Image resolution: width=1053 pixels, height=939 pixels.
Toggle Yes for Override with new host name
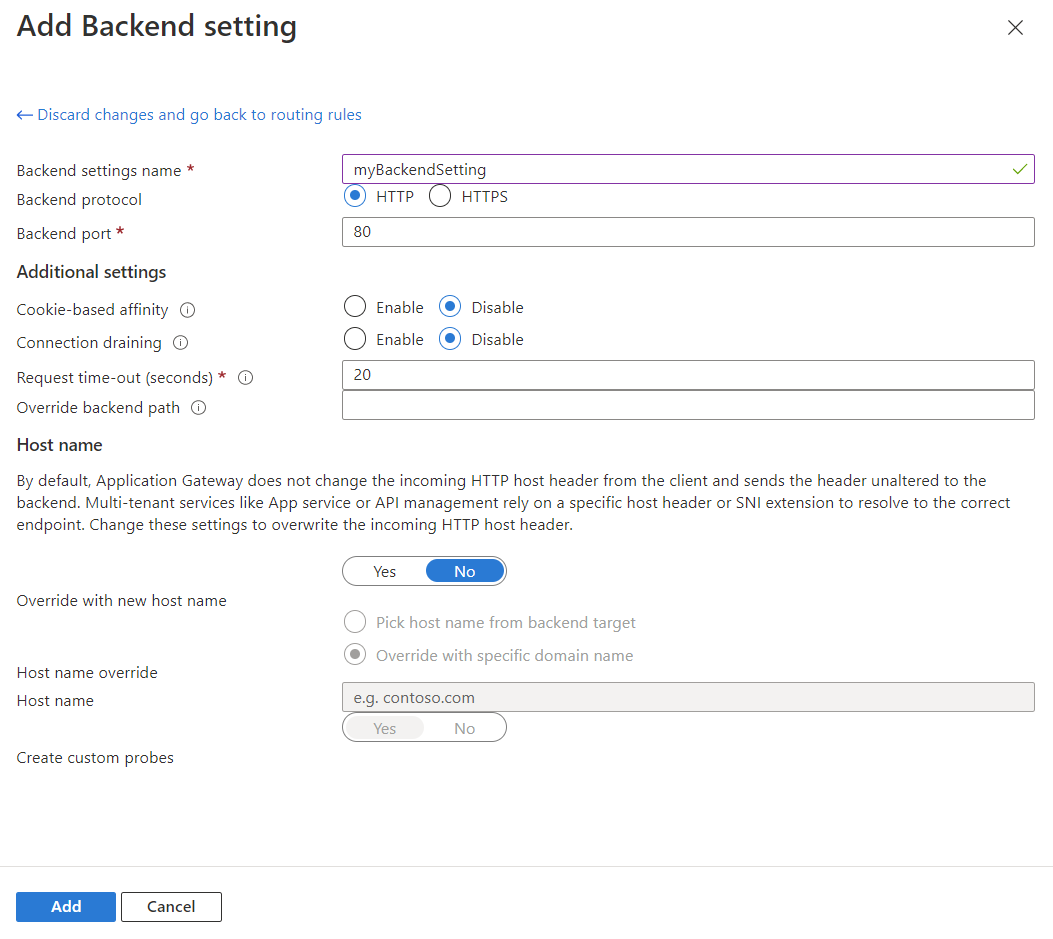tap(385, 572)
